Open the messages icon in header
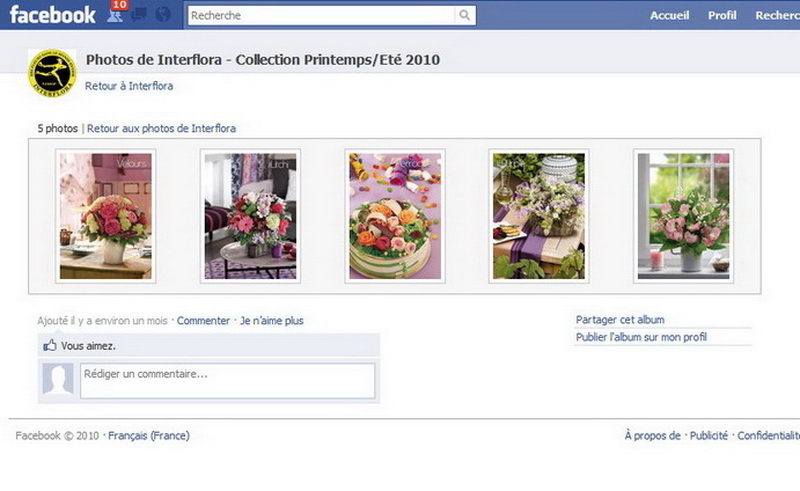Image resolution: width=800 pixels, height=491 pixels. pyautogui.click(x=138, y=15)
